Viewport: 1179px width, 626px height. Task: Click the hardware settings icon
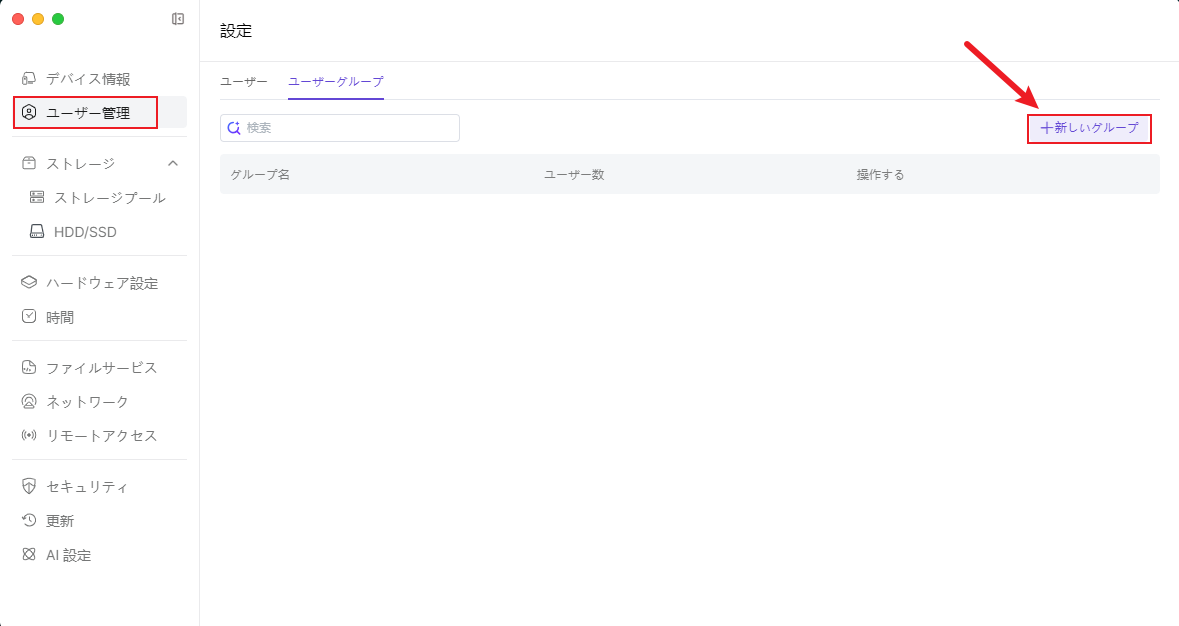click(x=29, y=283)
